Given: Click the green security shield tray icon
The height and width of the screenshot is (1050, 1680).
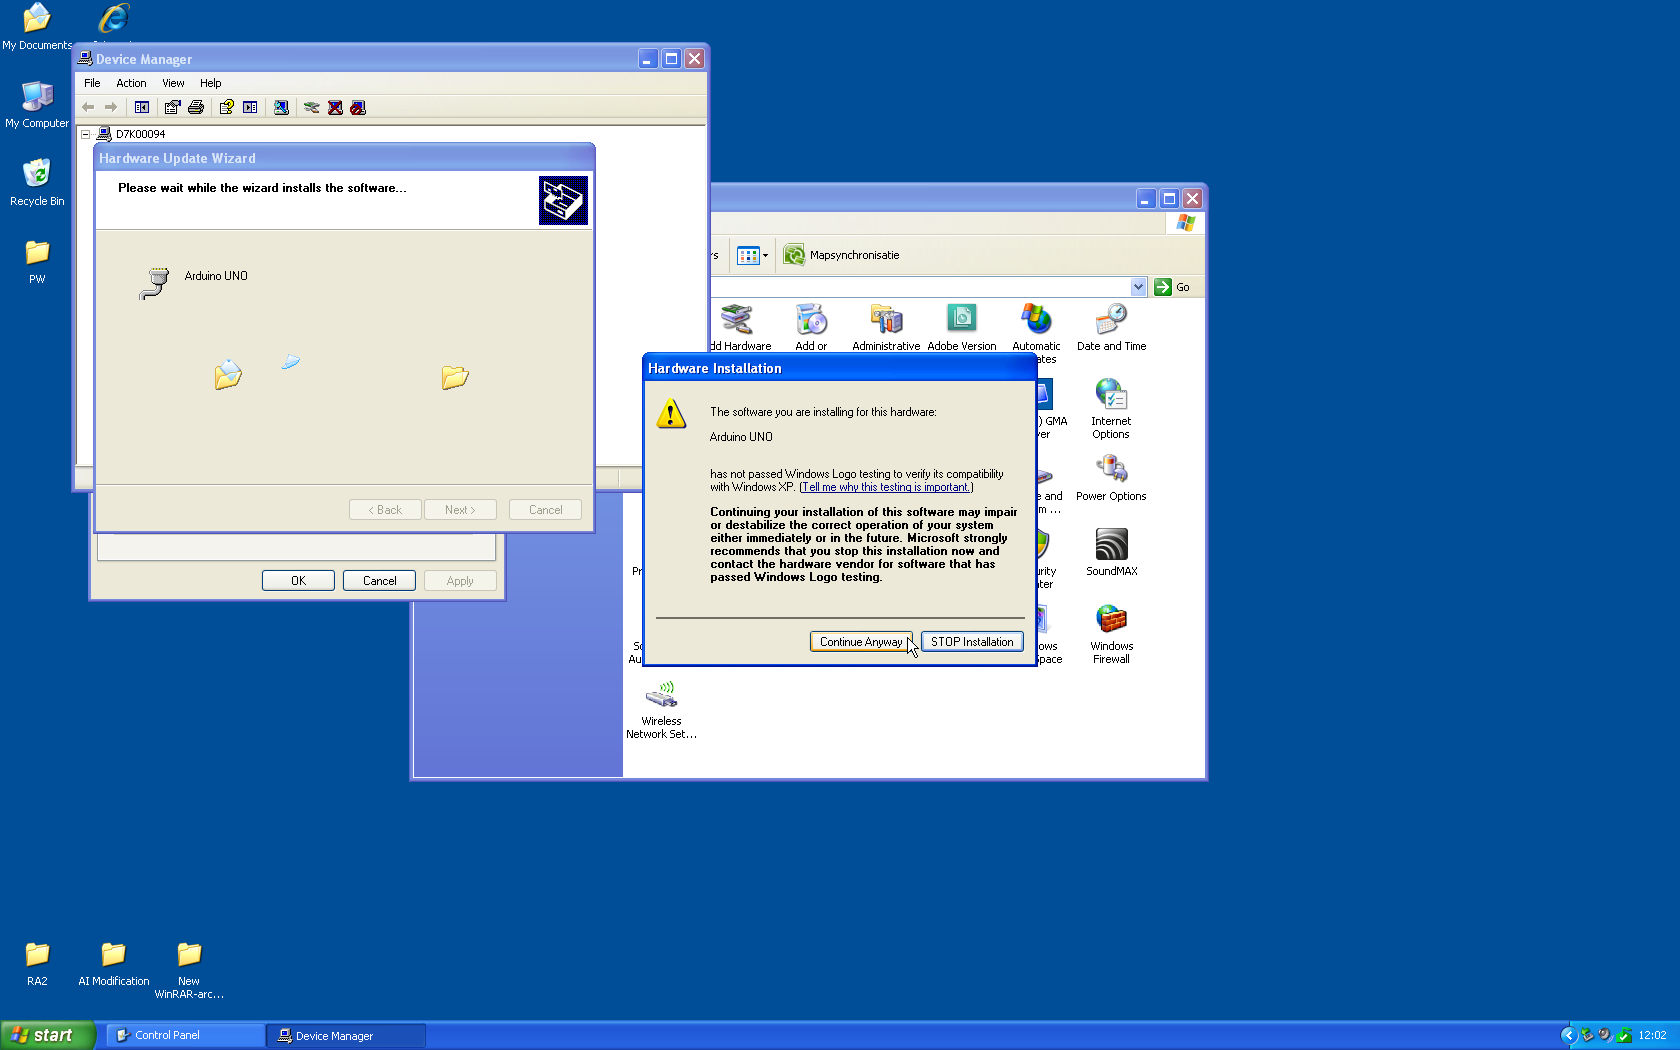Looking at the screenshot, I should coord(1624,1035).
